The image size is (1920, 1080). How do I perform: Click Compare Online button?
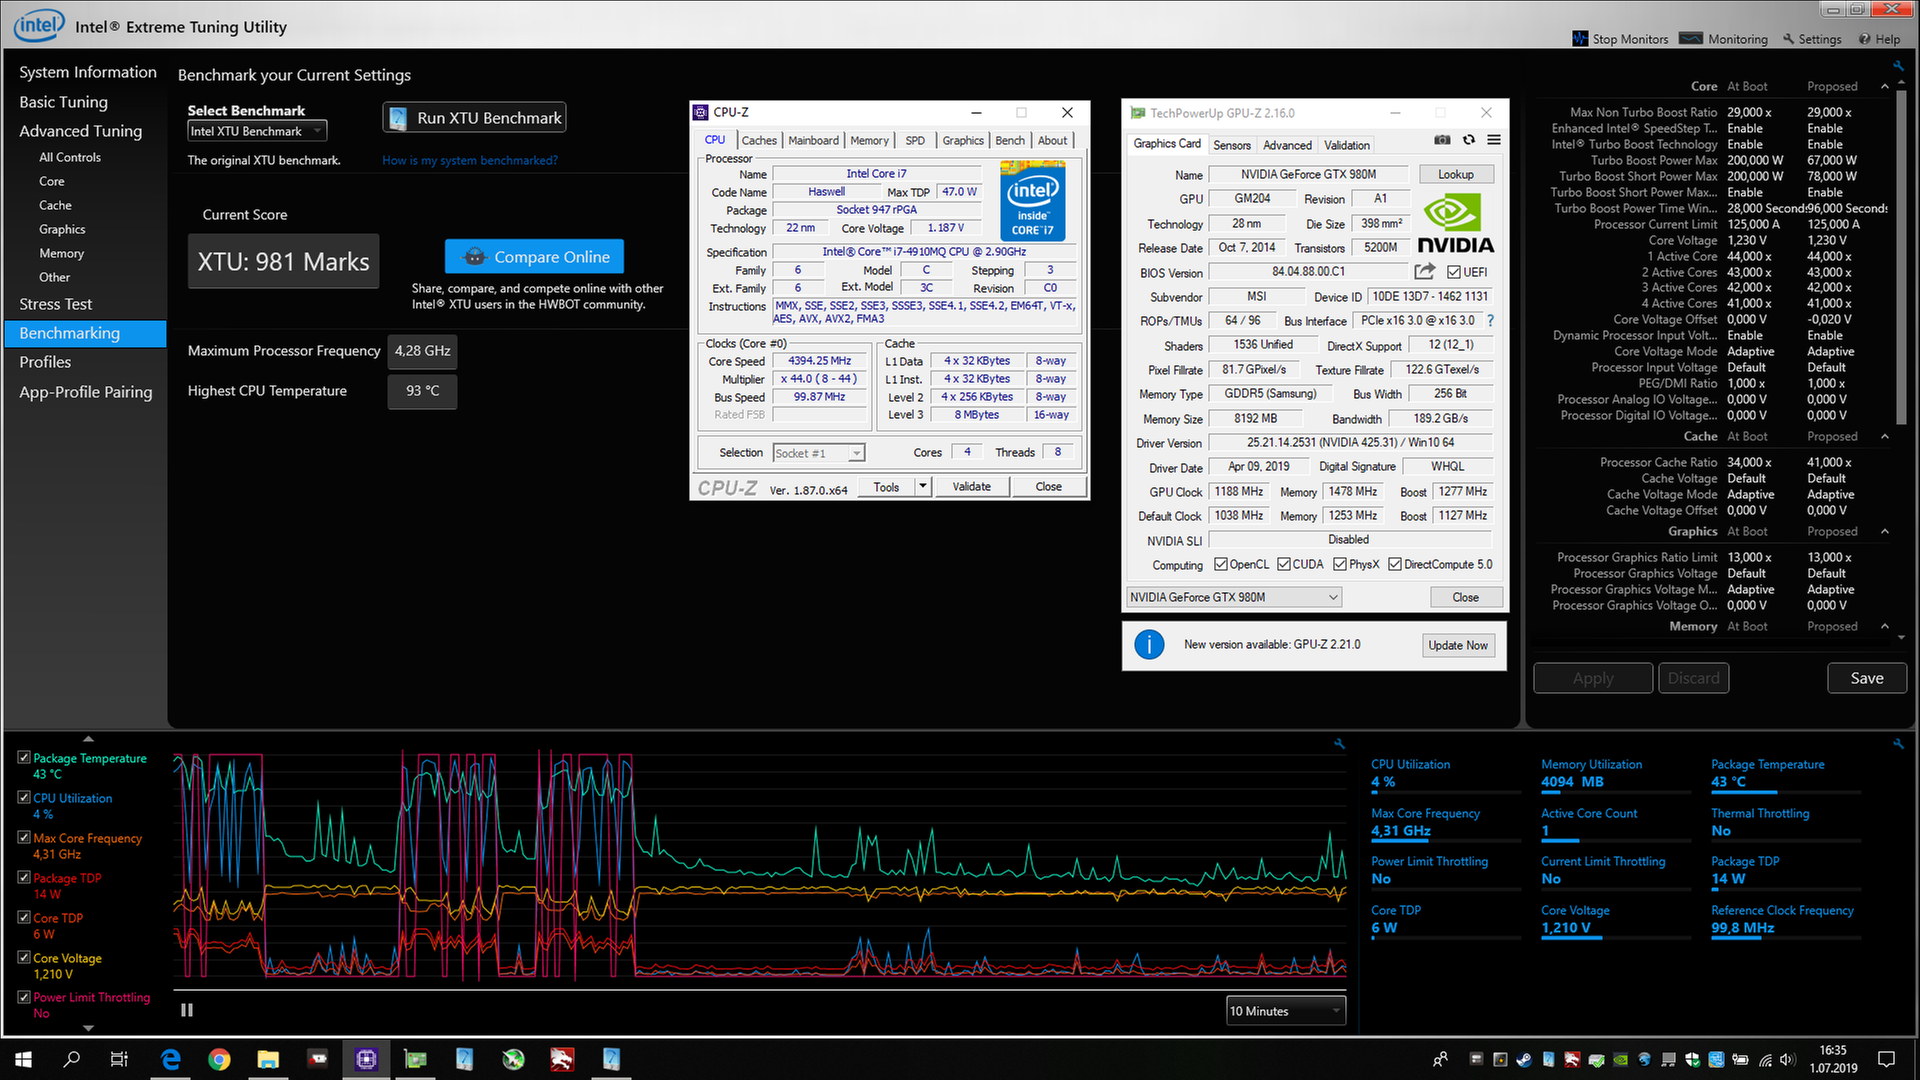pos(534,257)
